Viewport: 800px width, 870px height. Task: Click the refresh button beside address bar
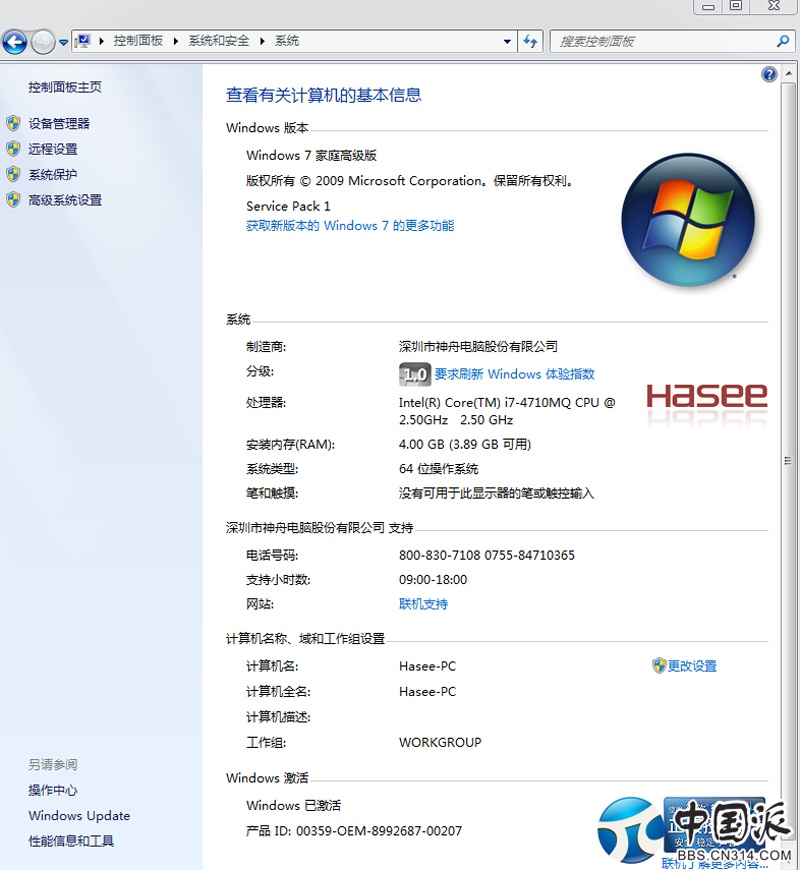[x=530, y=42]
